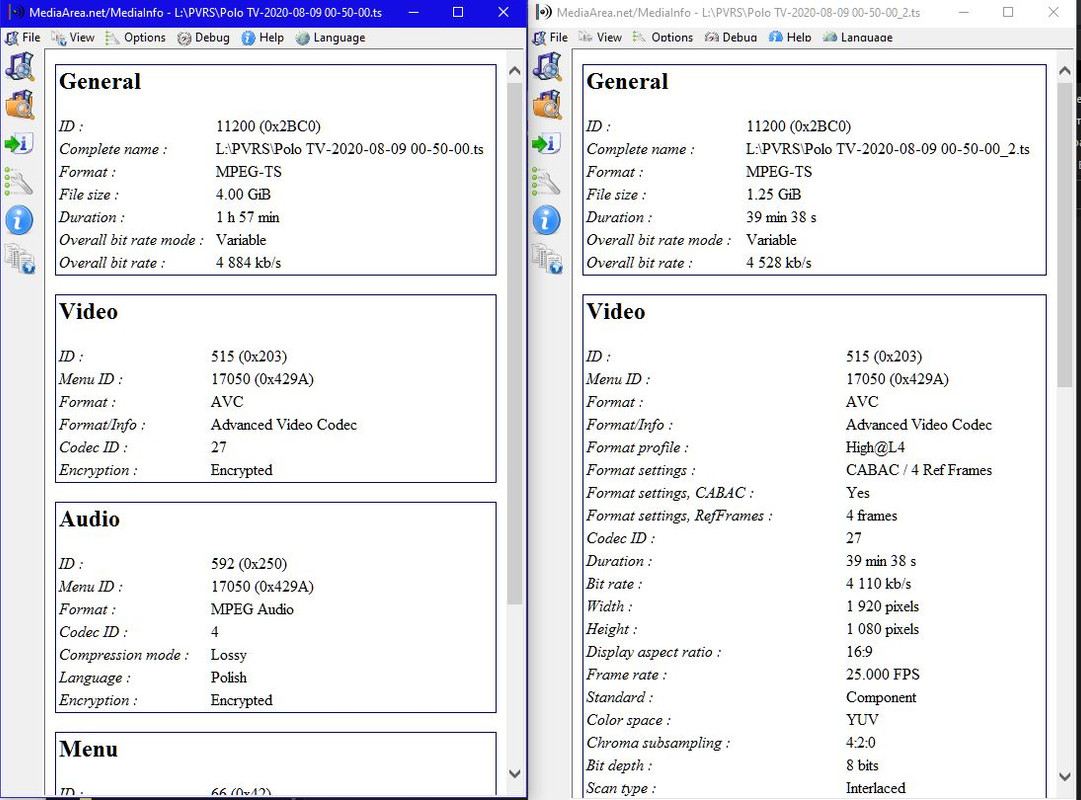The height and width of the screenshot is (800, 1081).
Task: Open Help menu in right window
Action: point(790,37)
